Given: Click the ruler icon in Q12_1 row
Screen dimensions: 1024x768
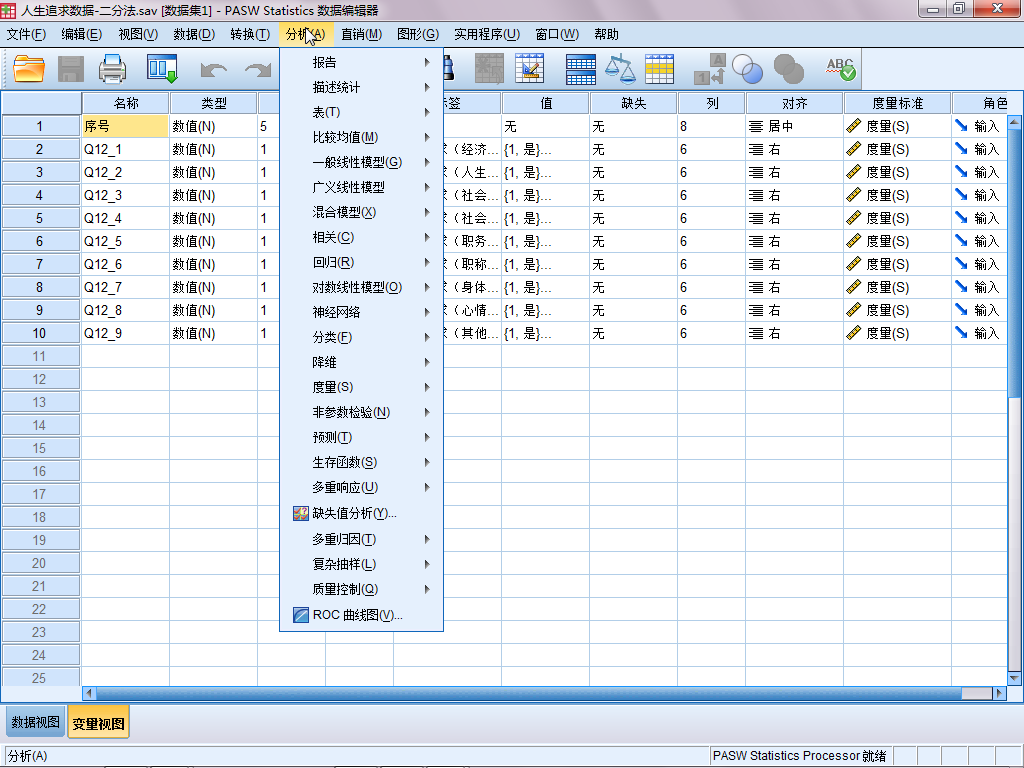Looking at the screenshot, I should (x=853, y=149).
